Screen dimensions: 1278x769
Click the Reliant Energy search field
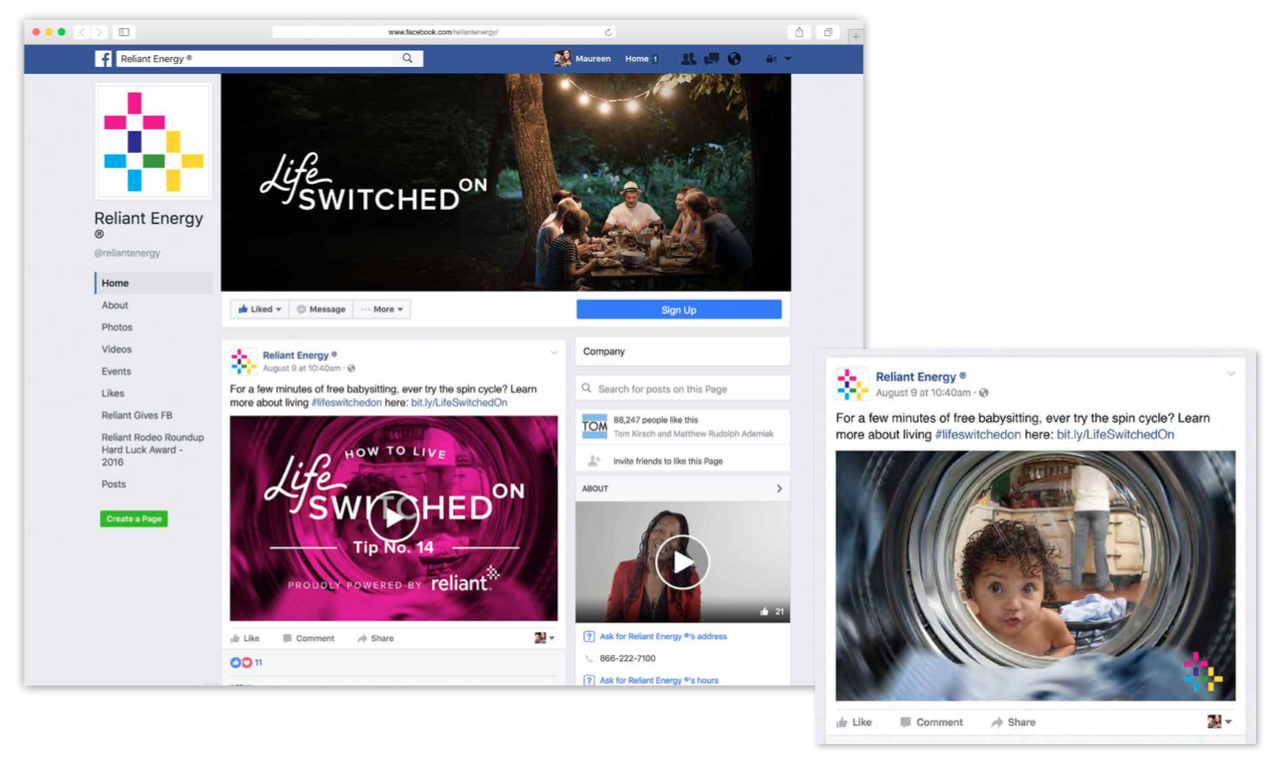point(269,59)
